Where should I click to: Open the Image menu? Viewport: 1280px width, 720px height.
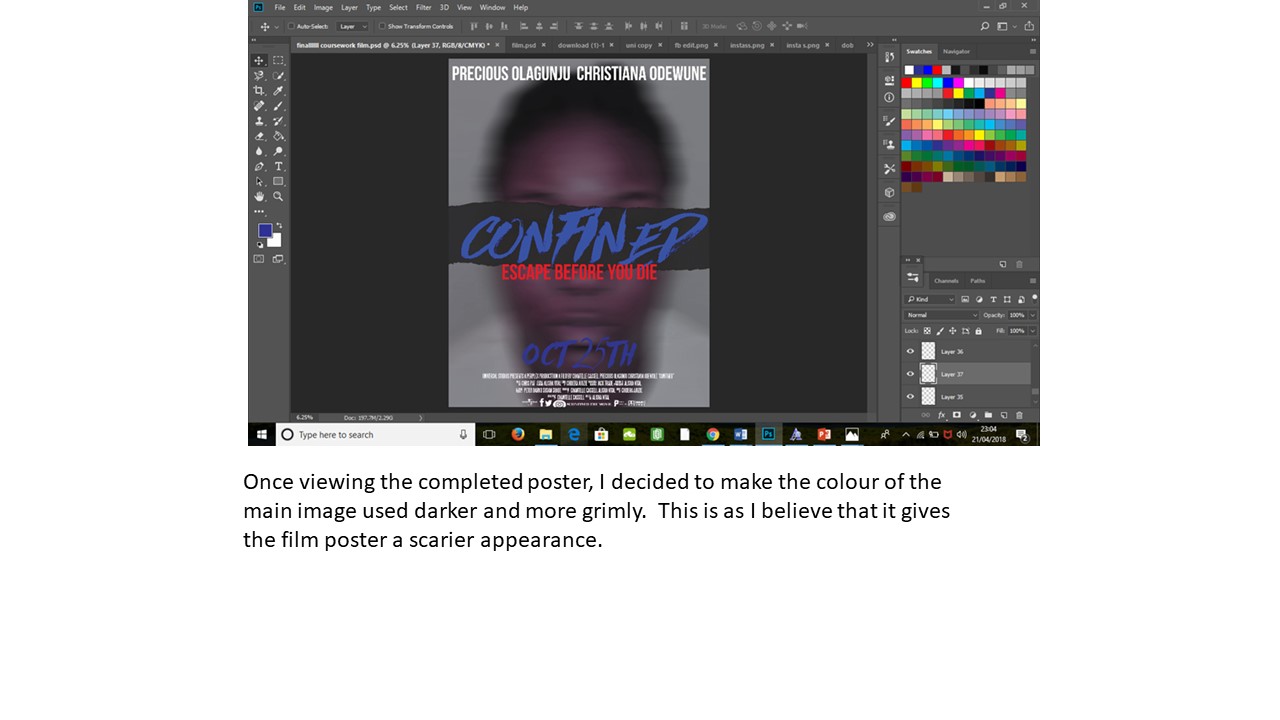tap(323, 7)
